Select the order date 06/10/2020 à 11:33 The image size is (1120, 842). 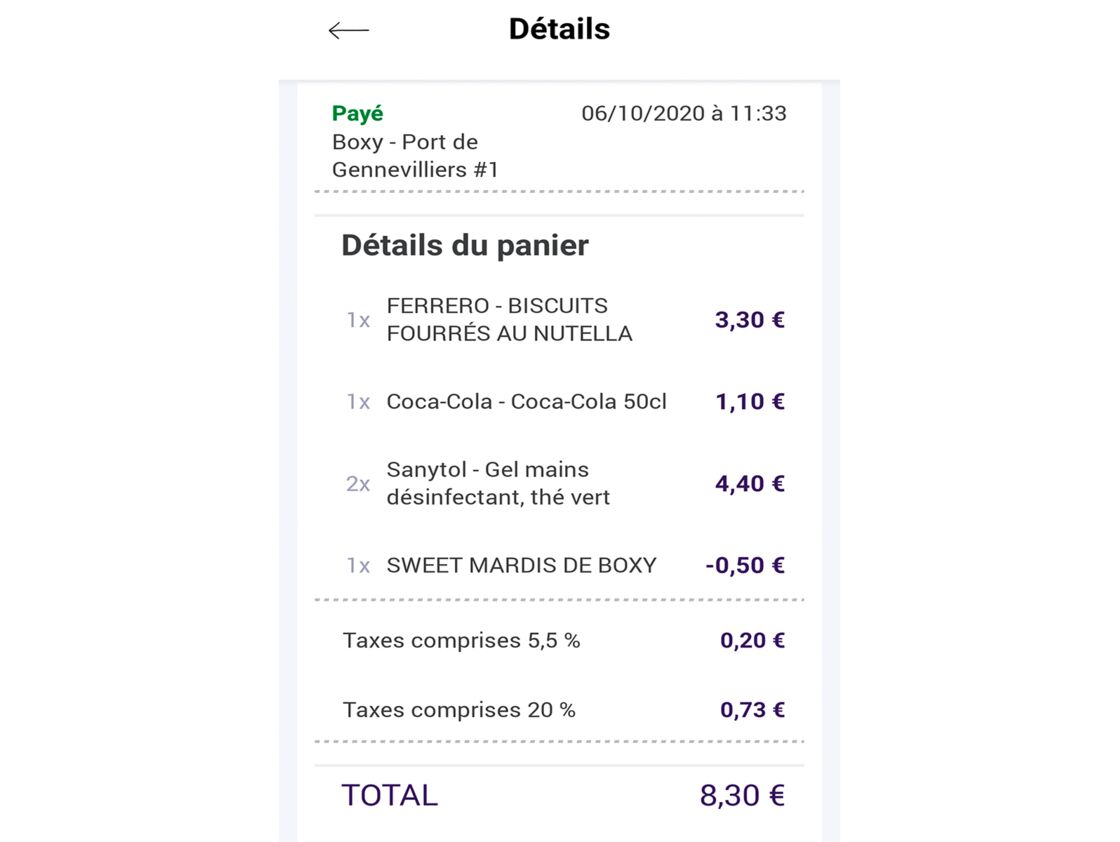tap(684, 113)
